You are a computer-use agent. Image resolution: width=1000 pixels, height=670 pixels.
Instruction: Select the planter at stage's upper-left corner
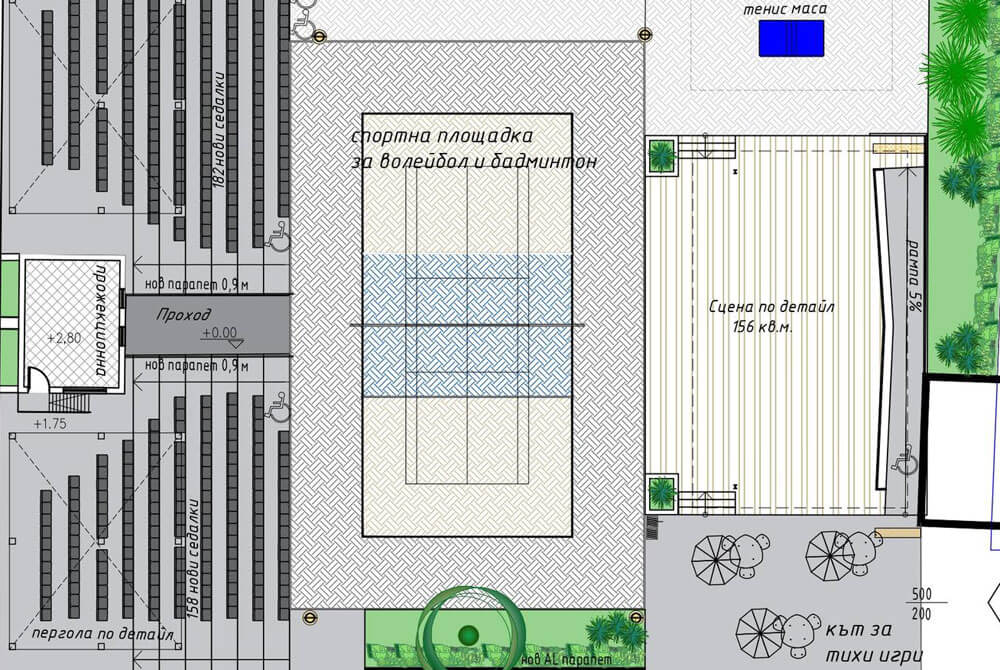click(662, 156)
